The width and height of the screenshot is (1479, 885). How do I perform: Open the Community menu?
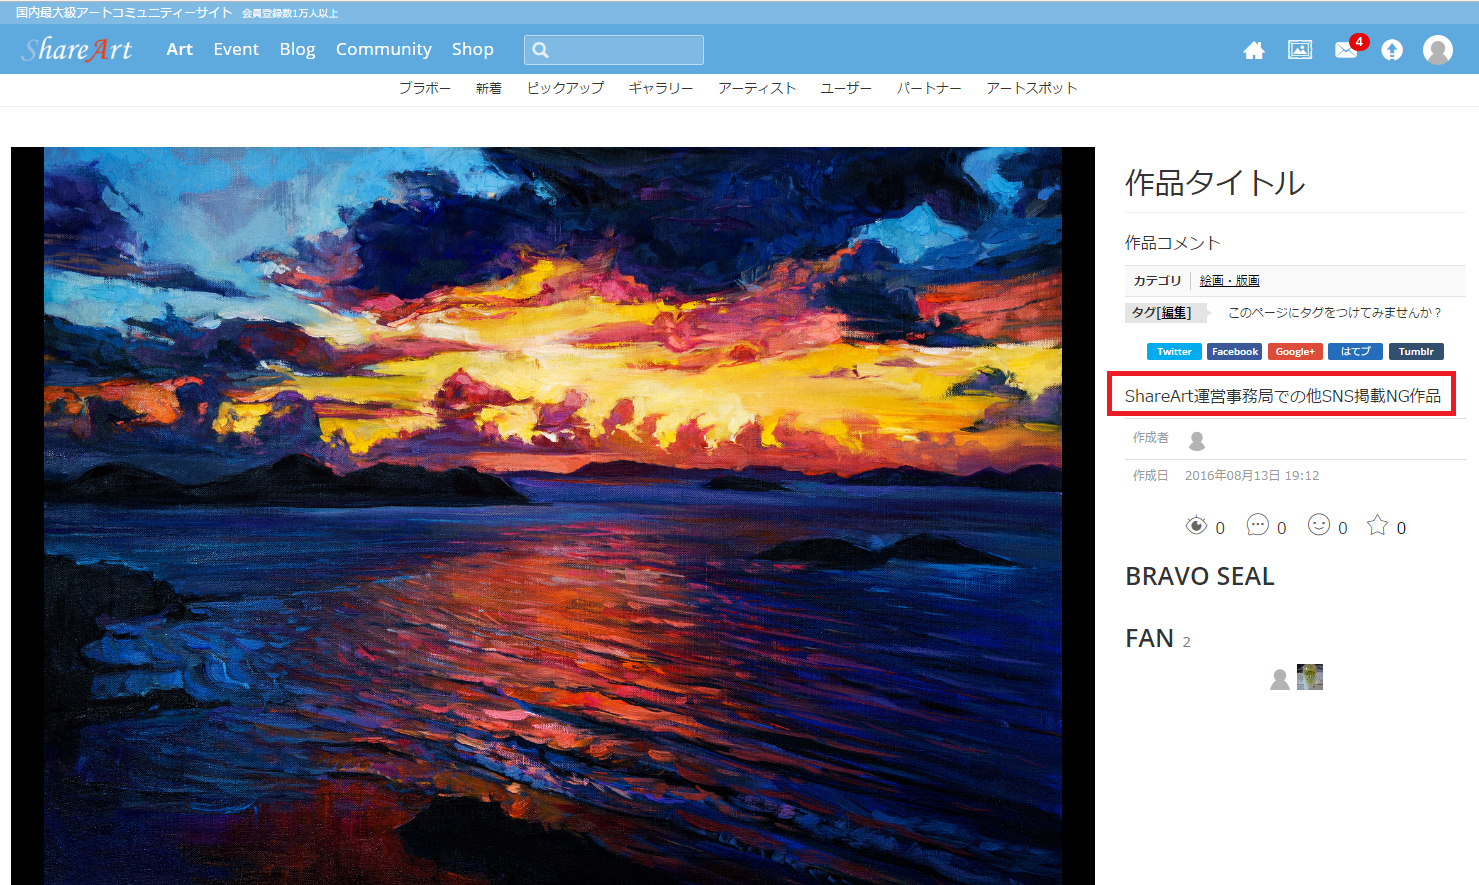[384, 49]
